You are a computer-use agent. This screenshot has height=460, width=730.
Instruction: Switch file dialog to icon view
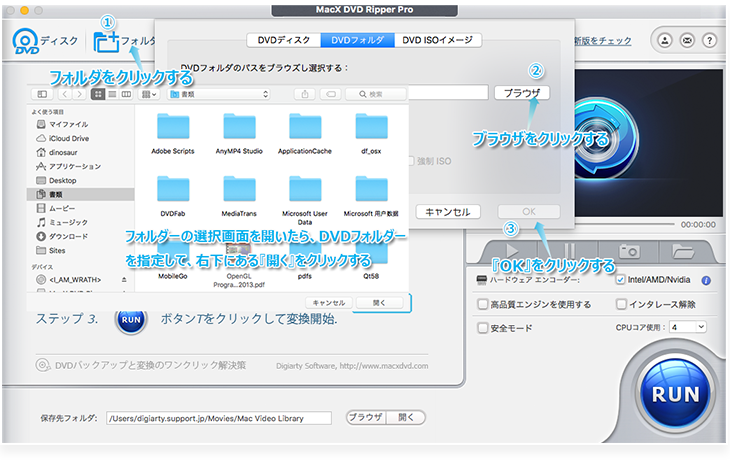tap(98, 94)
